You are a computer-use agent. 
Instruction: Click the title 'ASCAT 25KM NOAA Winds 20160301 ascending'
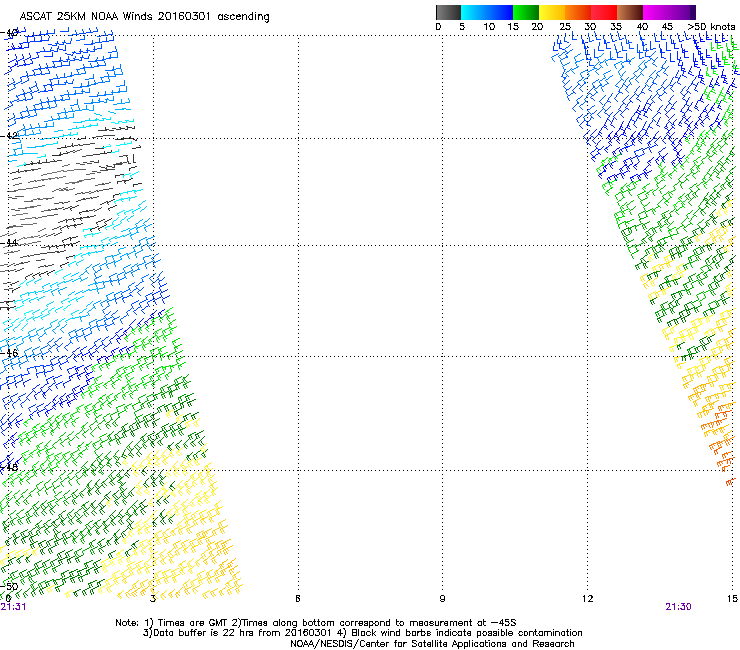coord(144,17)
